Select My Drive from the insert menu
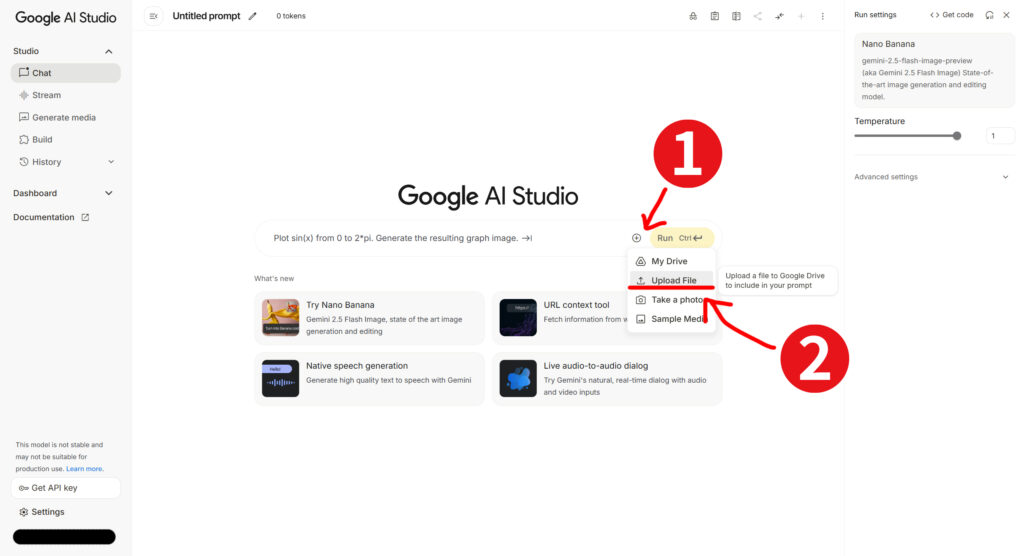 coord(671,261)
